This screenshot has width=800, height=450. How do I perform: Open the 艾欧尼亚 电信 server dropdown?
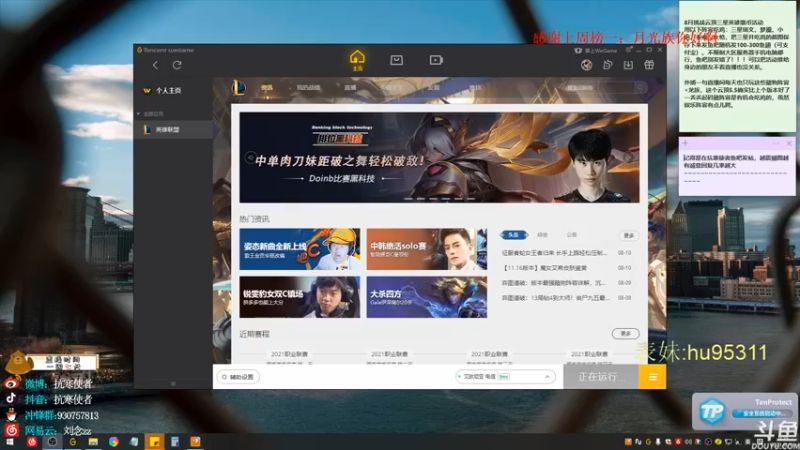pyautogui.click(x=505, y=377)
